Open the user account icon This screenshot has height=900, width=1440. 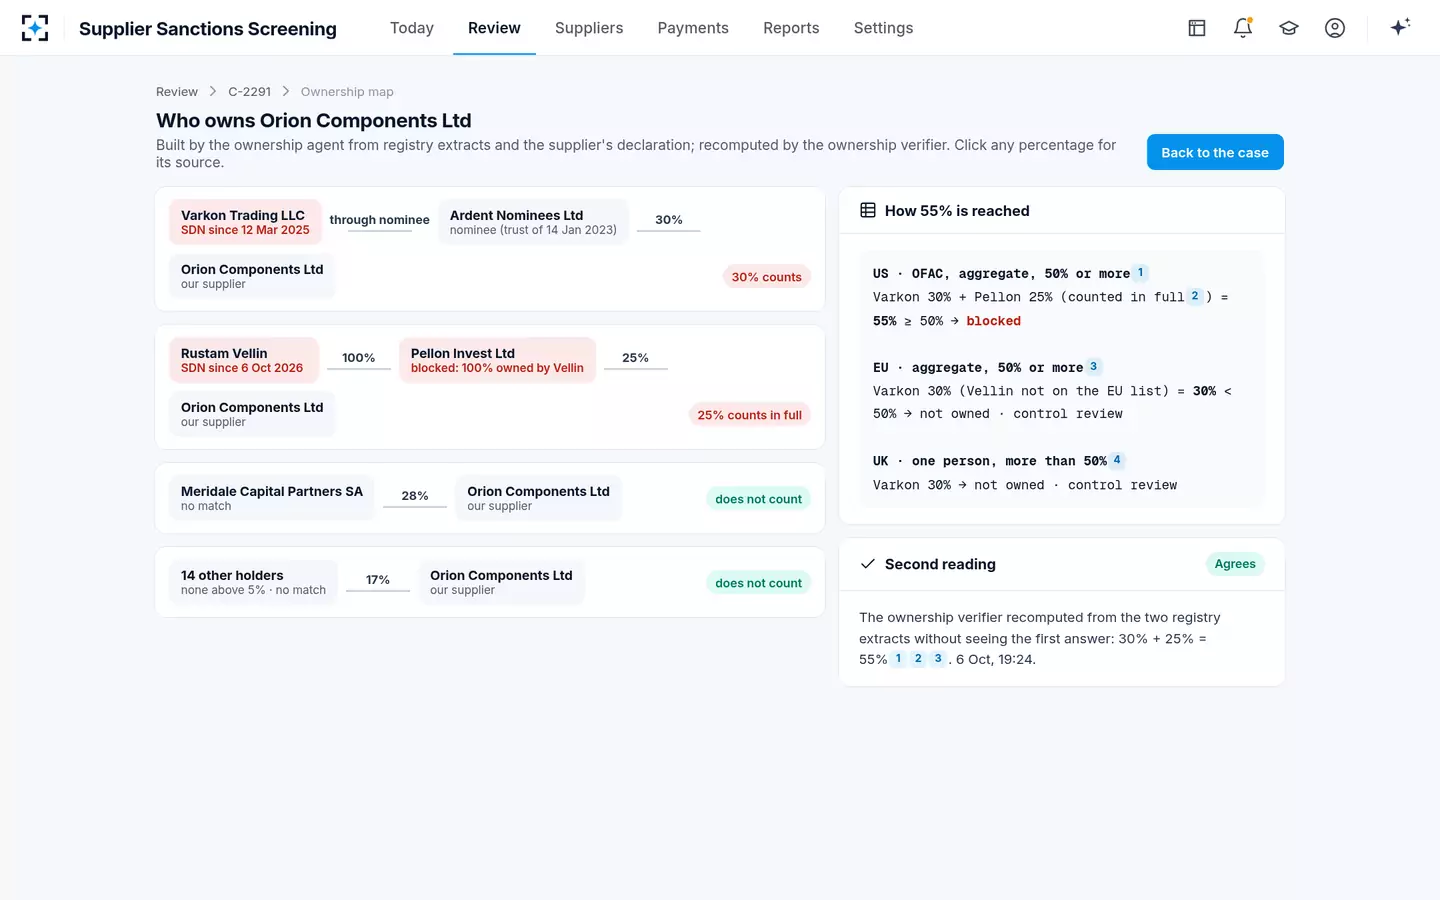point(1335,28)
